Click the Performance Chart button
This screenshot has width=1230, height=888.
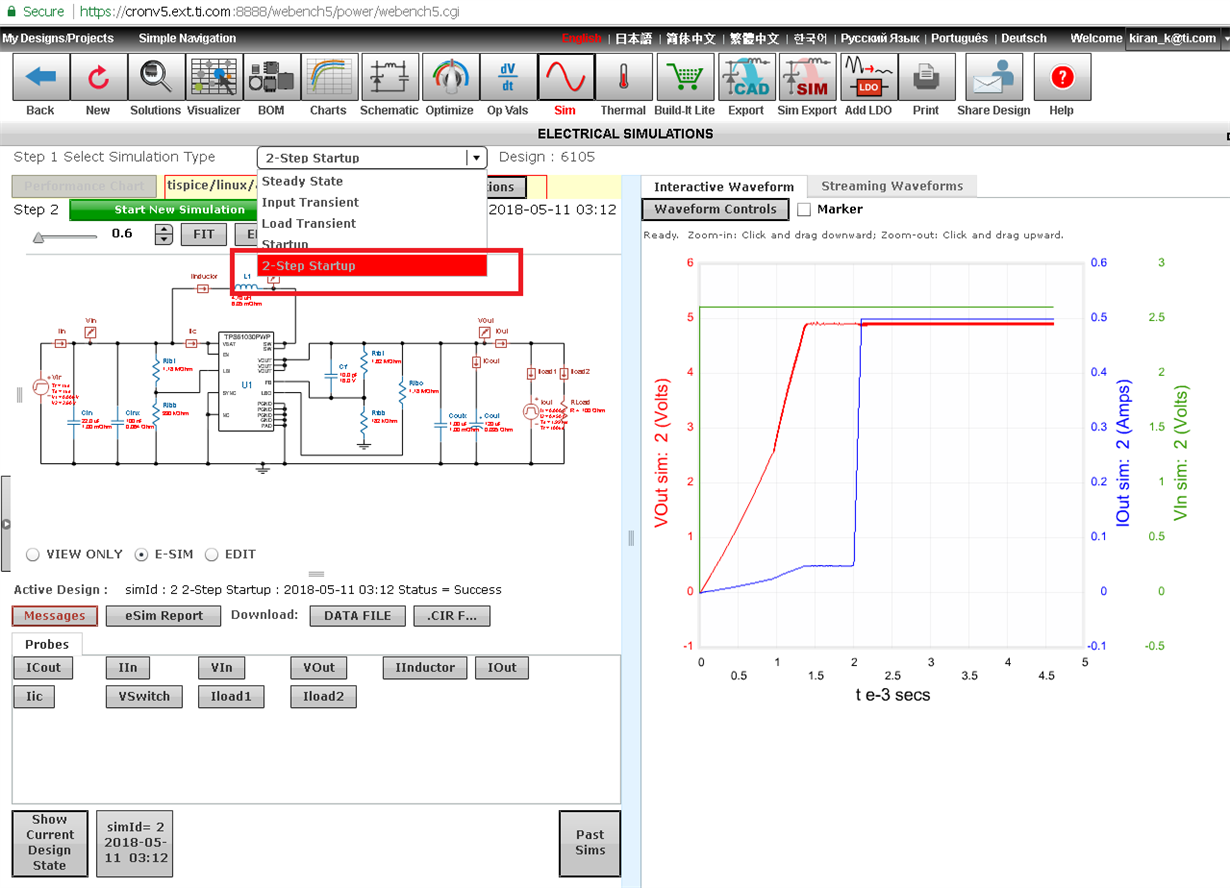(84, 186)
